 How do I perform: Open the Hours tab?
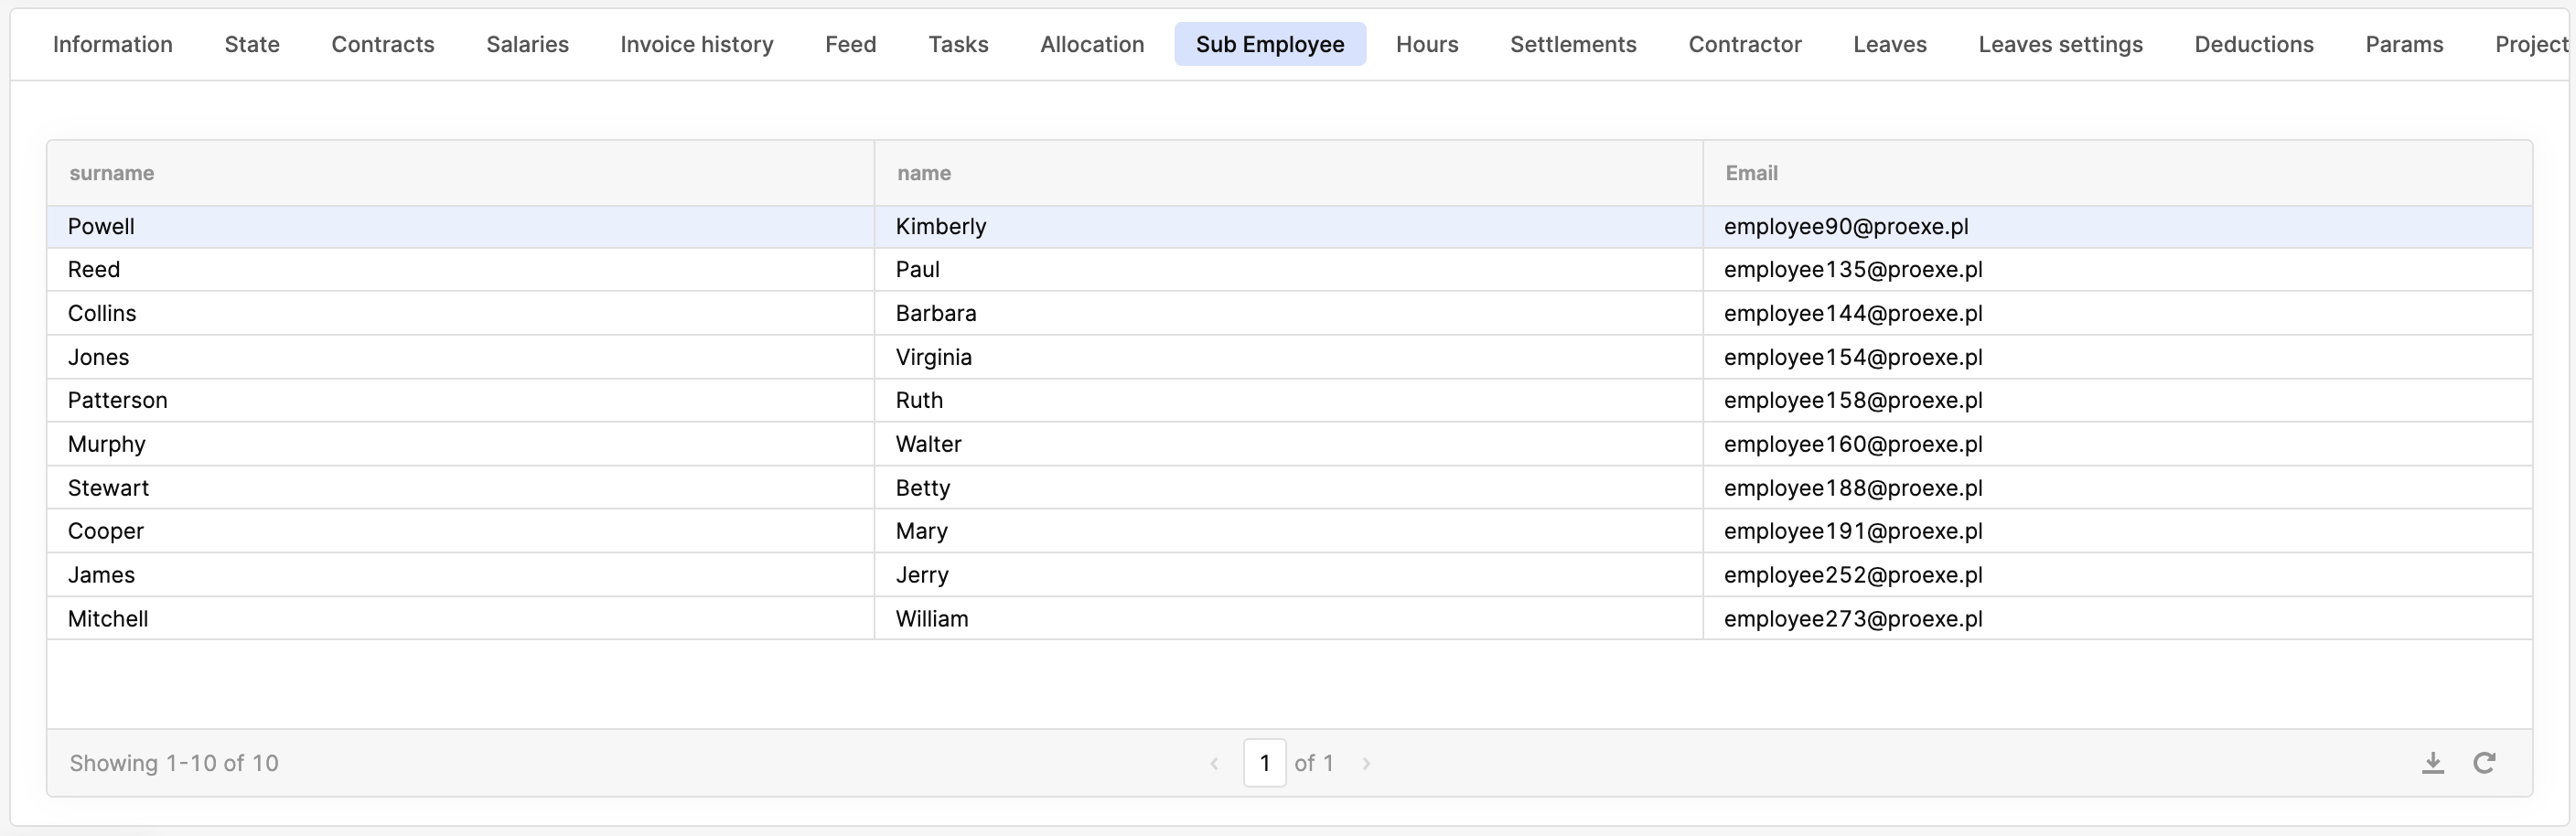(1427, 44)
